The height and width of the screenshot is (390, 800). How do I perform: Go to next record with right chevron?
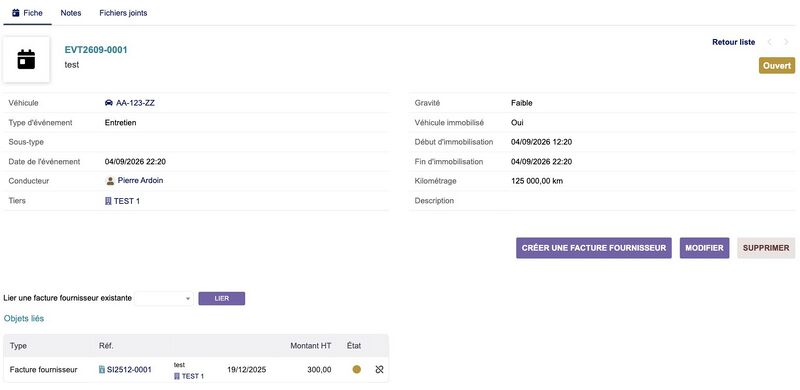pos(786,42)
